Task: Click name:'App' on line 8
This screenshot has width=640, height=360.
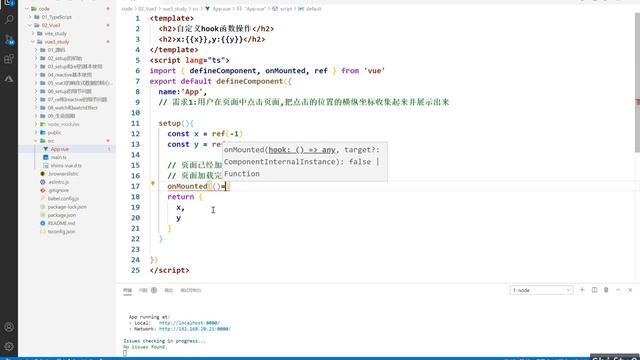Action: tap(182, 92)
